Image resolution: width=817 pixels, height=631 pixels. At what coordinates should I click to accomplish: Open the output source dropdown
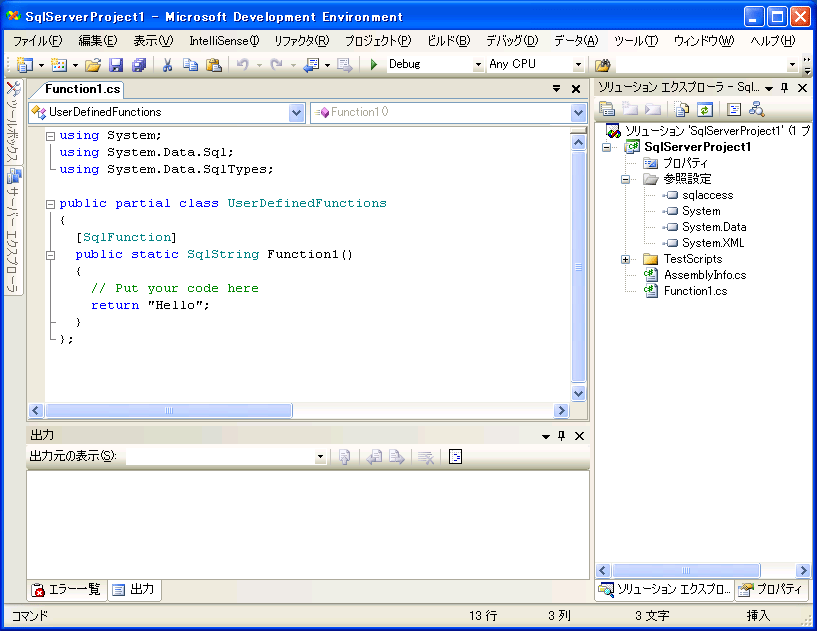pyautogui.click(x=320, y=457)
